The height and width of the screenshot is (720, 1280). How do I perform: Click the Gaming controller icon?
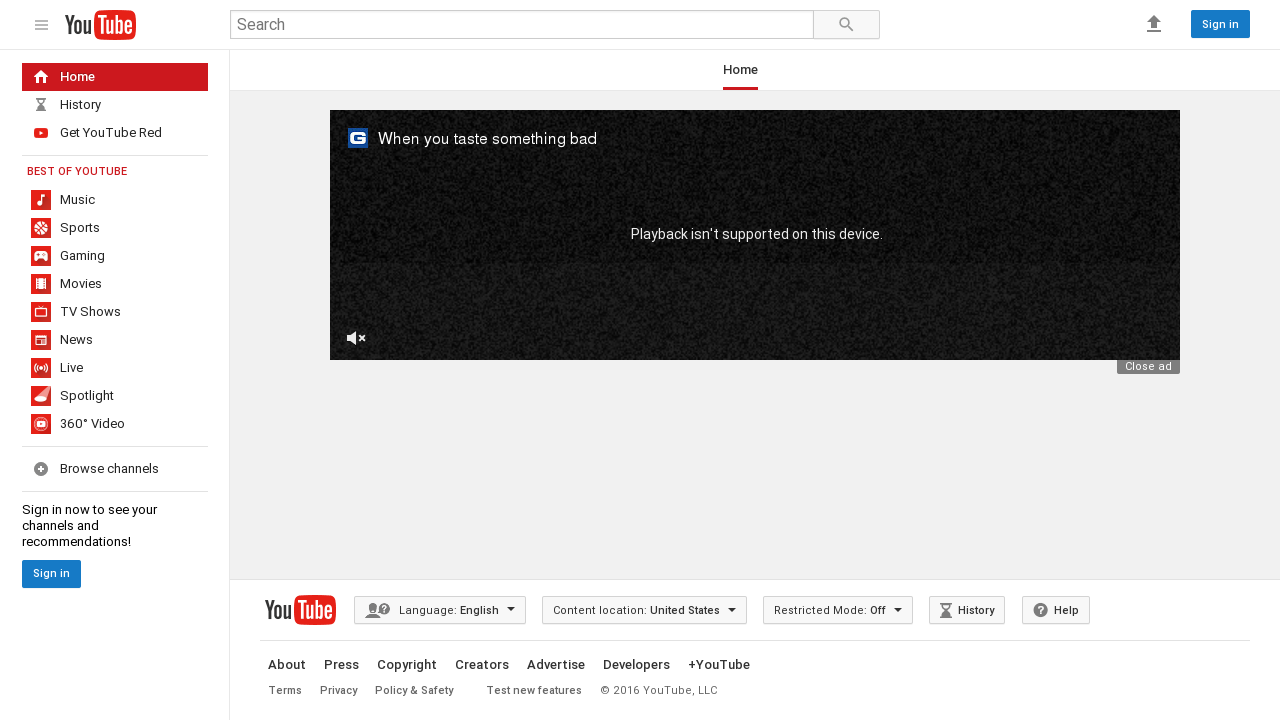click(x=41, y=256)
